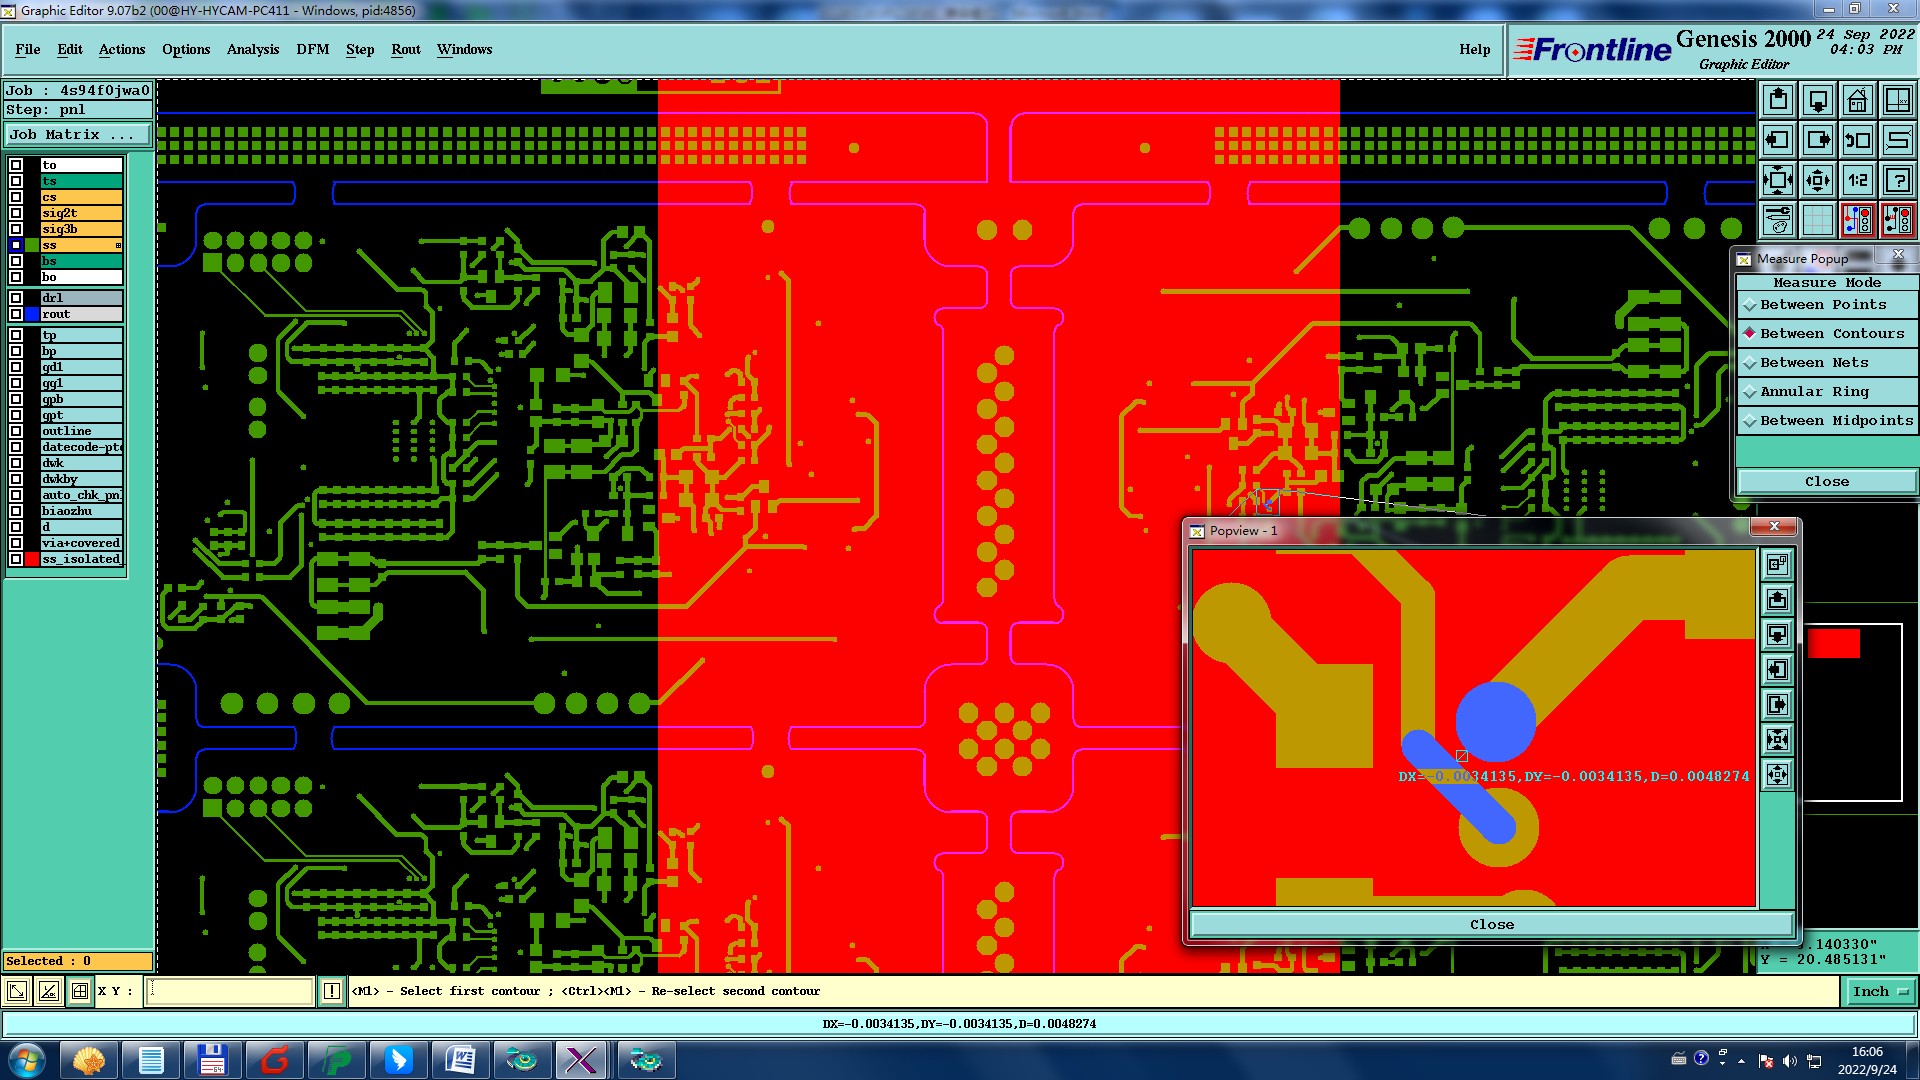Click the pan up arrow icon

tap(1778, 100)
